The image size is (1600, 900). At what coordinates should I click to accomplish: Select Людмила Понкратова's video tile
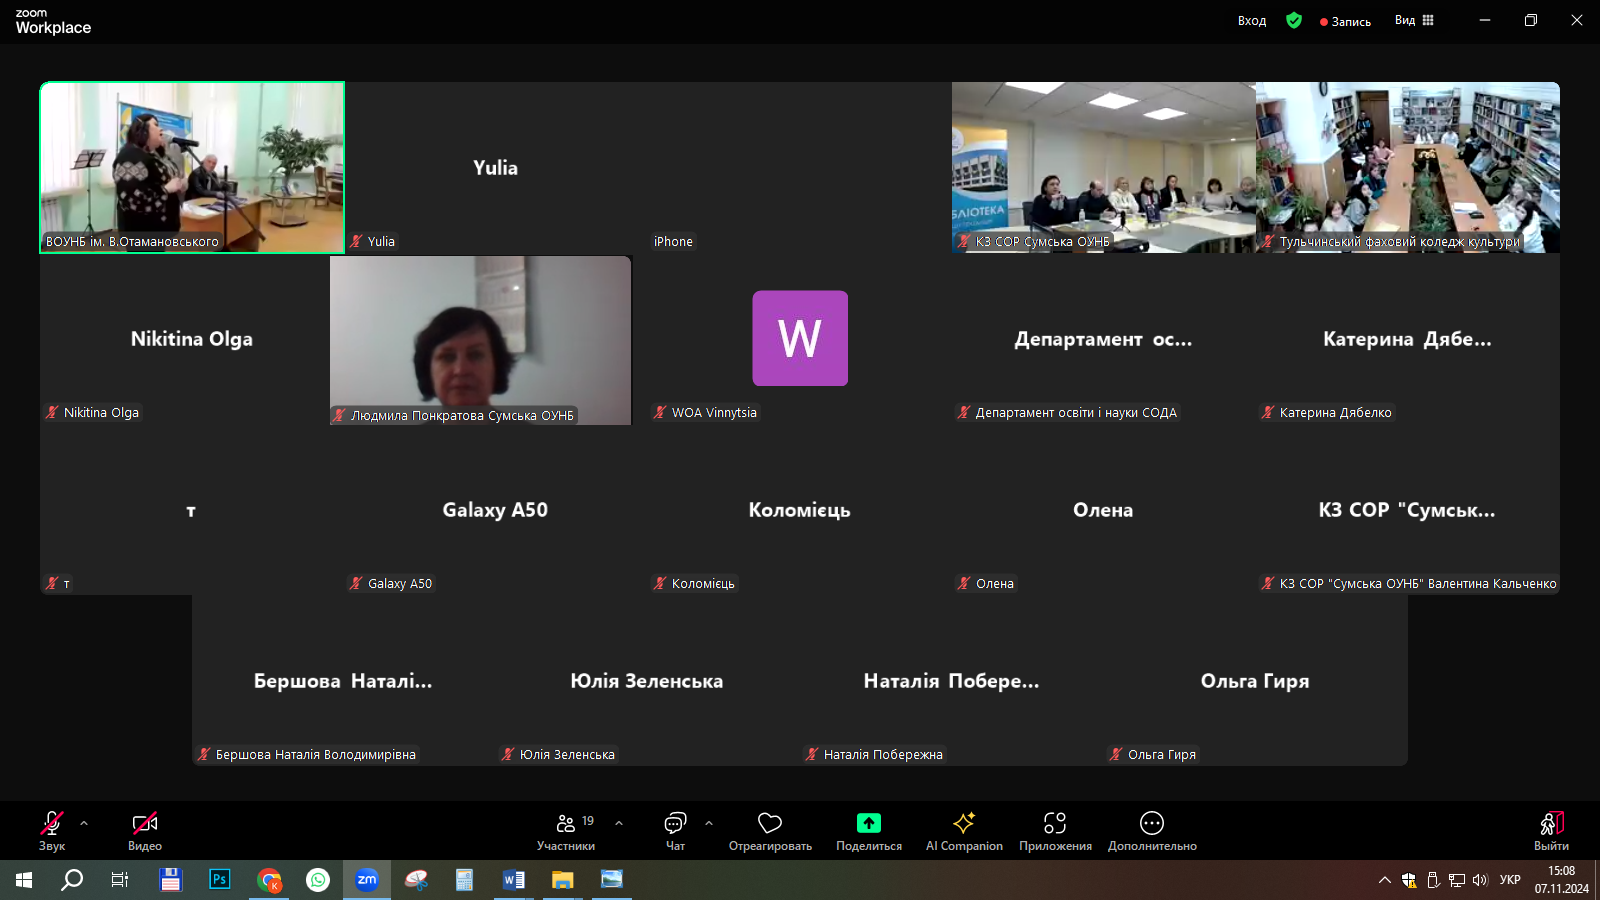tap(481, 340)
